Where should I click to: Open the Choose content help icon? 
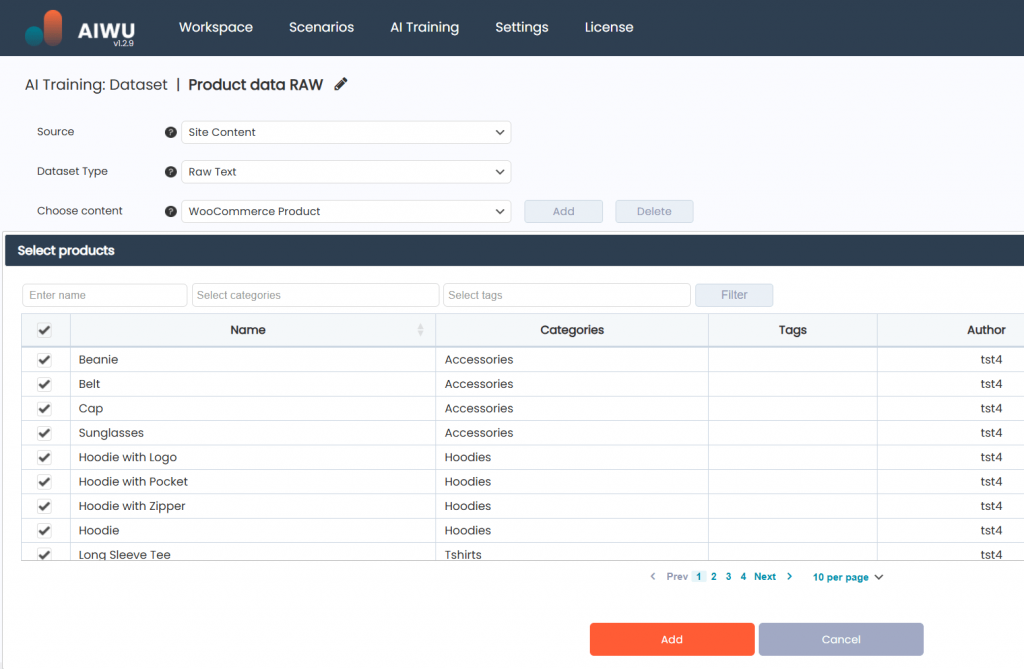(170, 212)
